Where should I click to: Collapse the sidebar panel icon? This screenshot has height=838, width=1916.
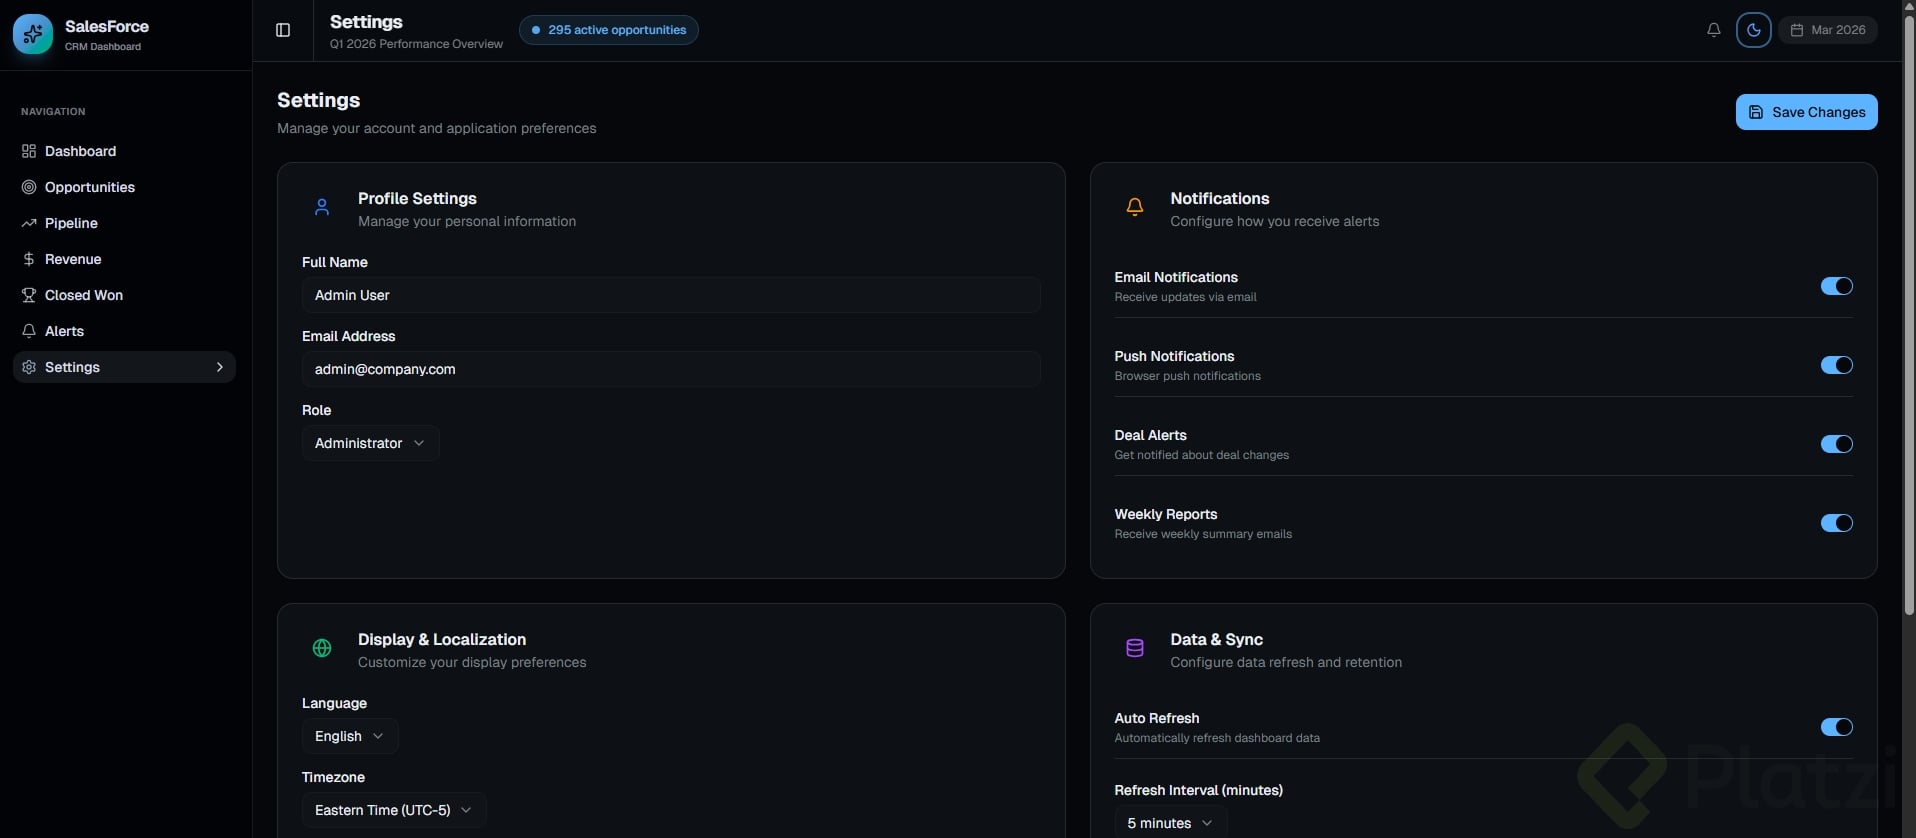click(283, 30)
